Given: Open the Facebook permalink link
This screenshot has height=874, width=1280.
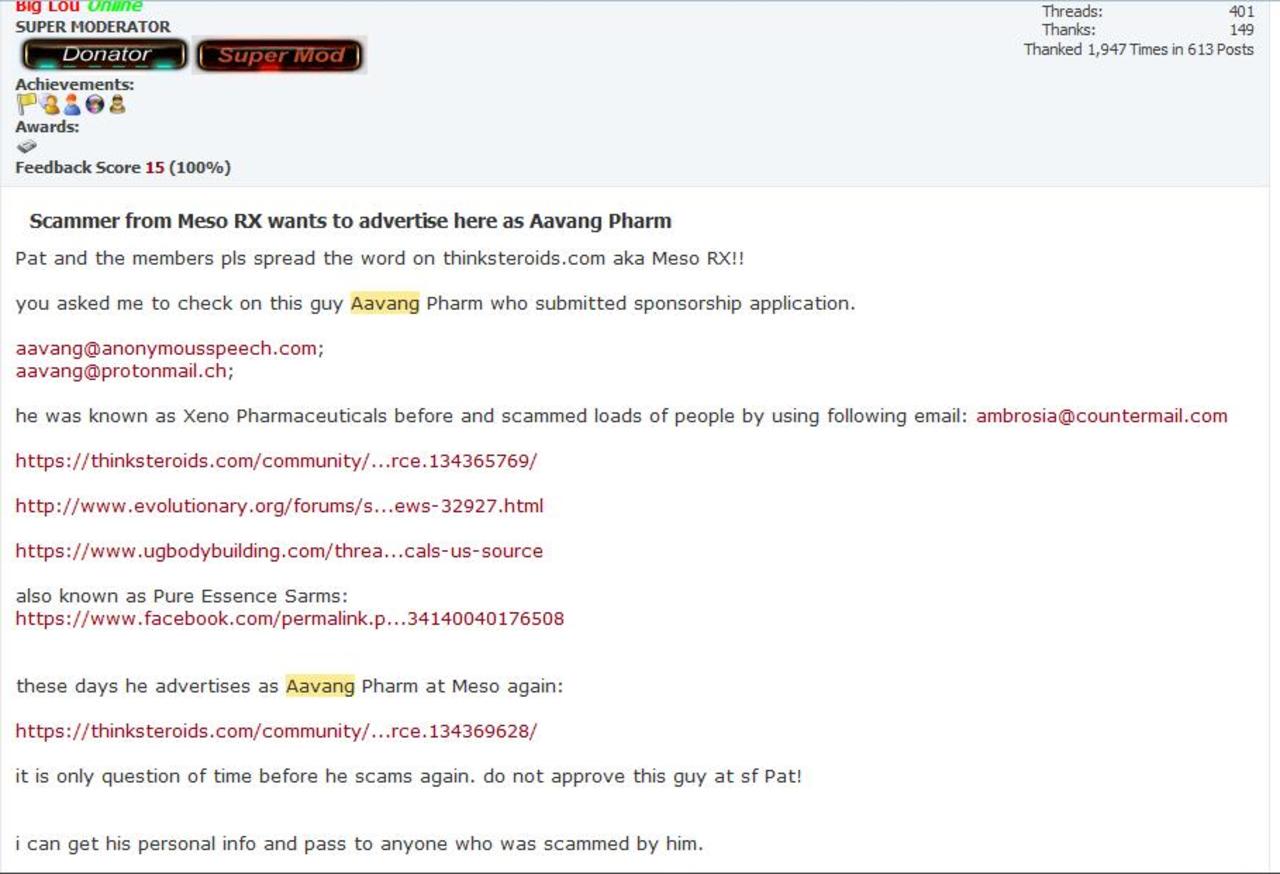Looking at the screenshot, I should (289, 619).
